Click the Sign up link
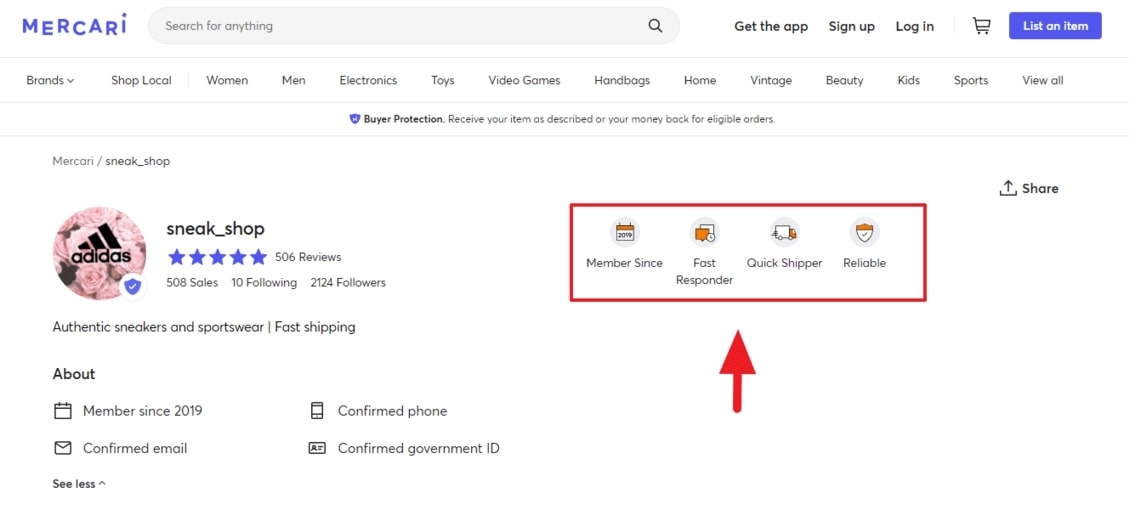This screenshot has width=1129, height=514. coord(852,26)
